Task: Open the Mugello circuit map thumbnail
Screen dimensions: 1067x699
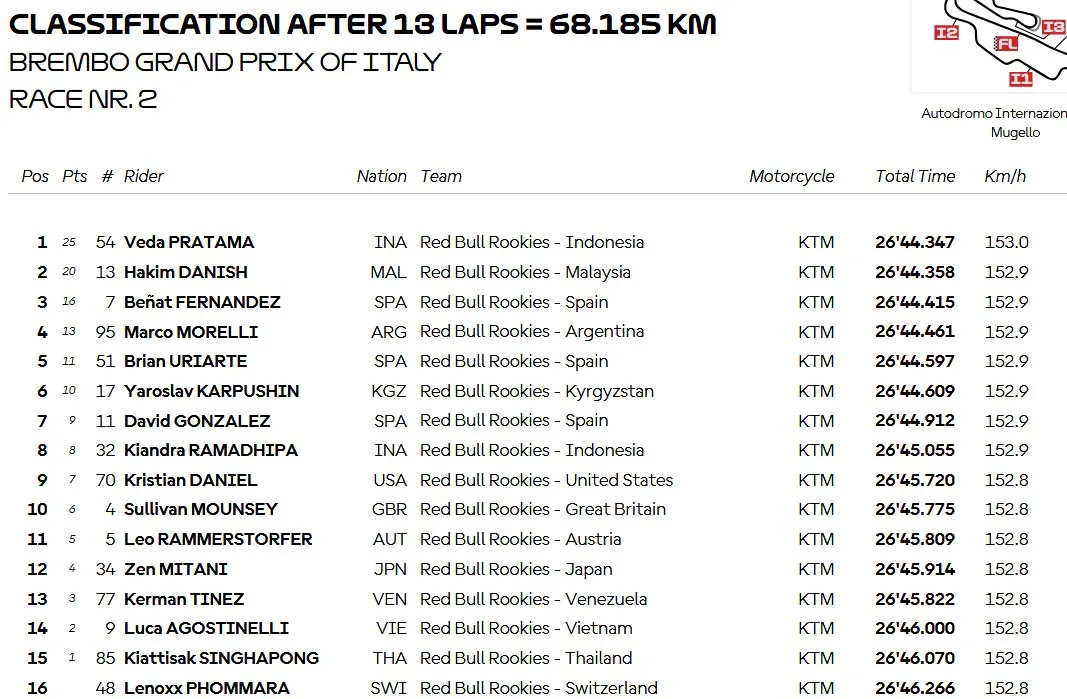Action: 989,45
